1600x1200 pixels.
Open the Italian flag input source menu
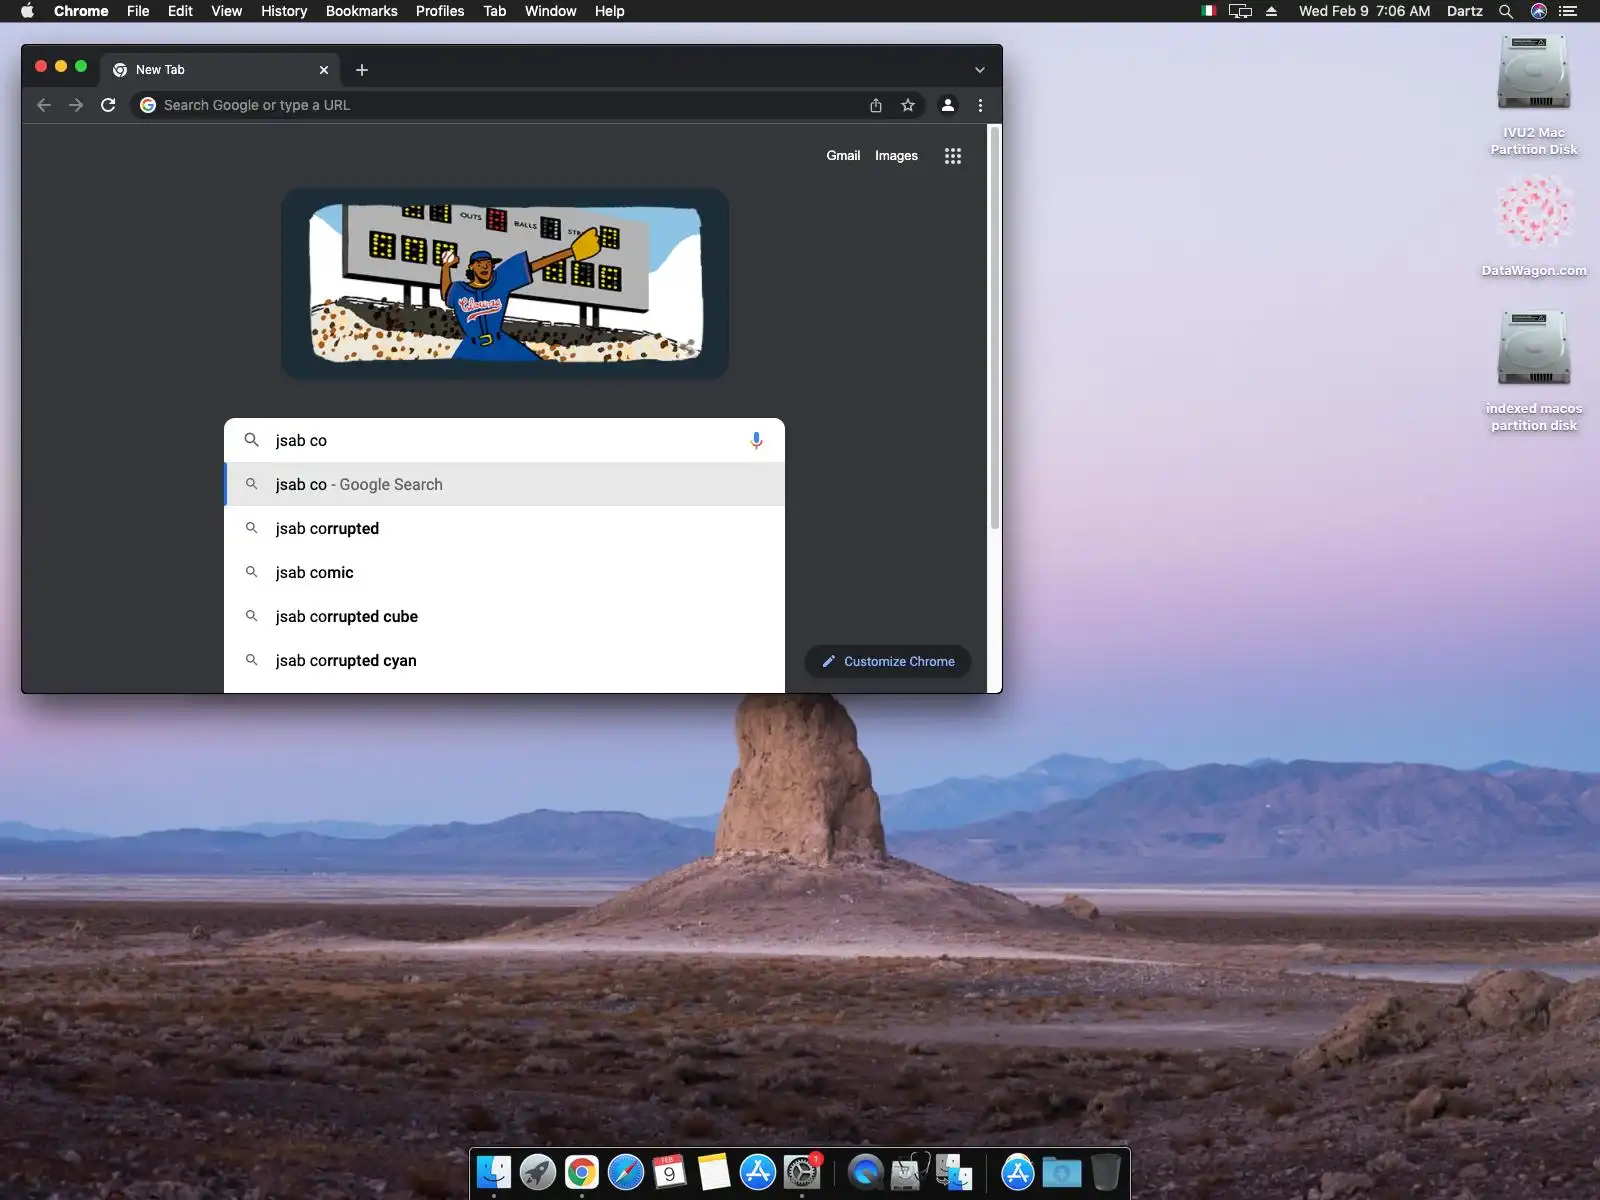coord(1208,11)
